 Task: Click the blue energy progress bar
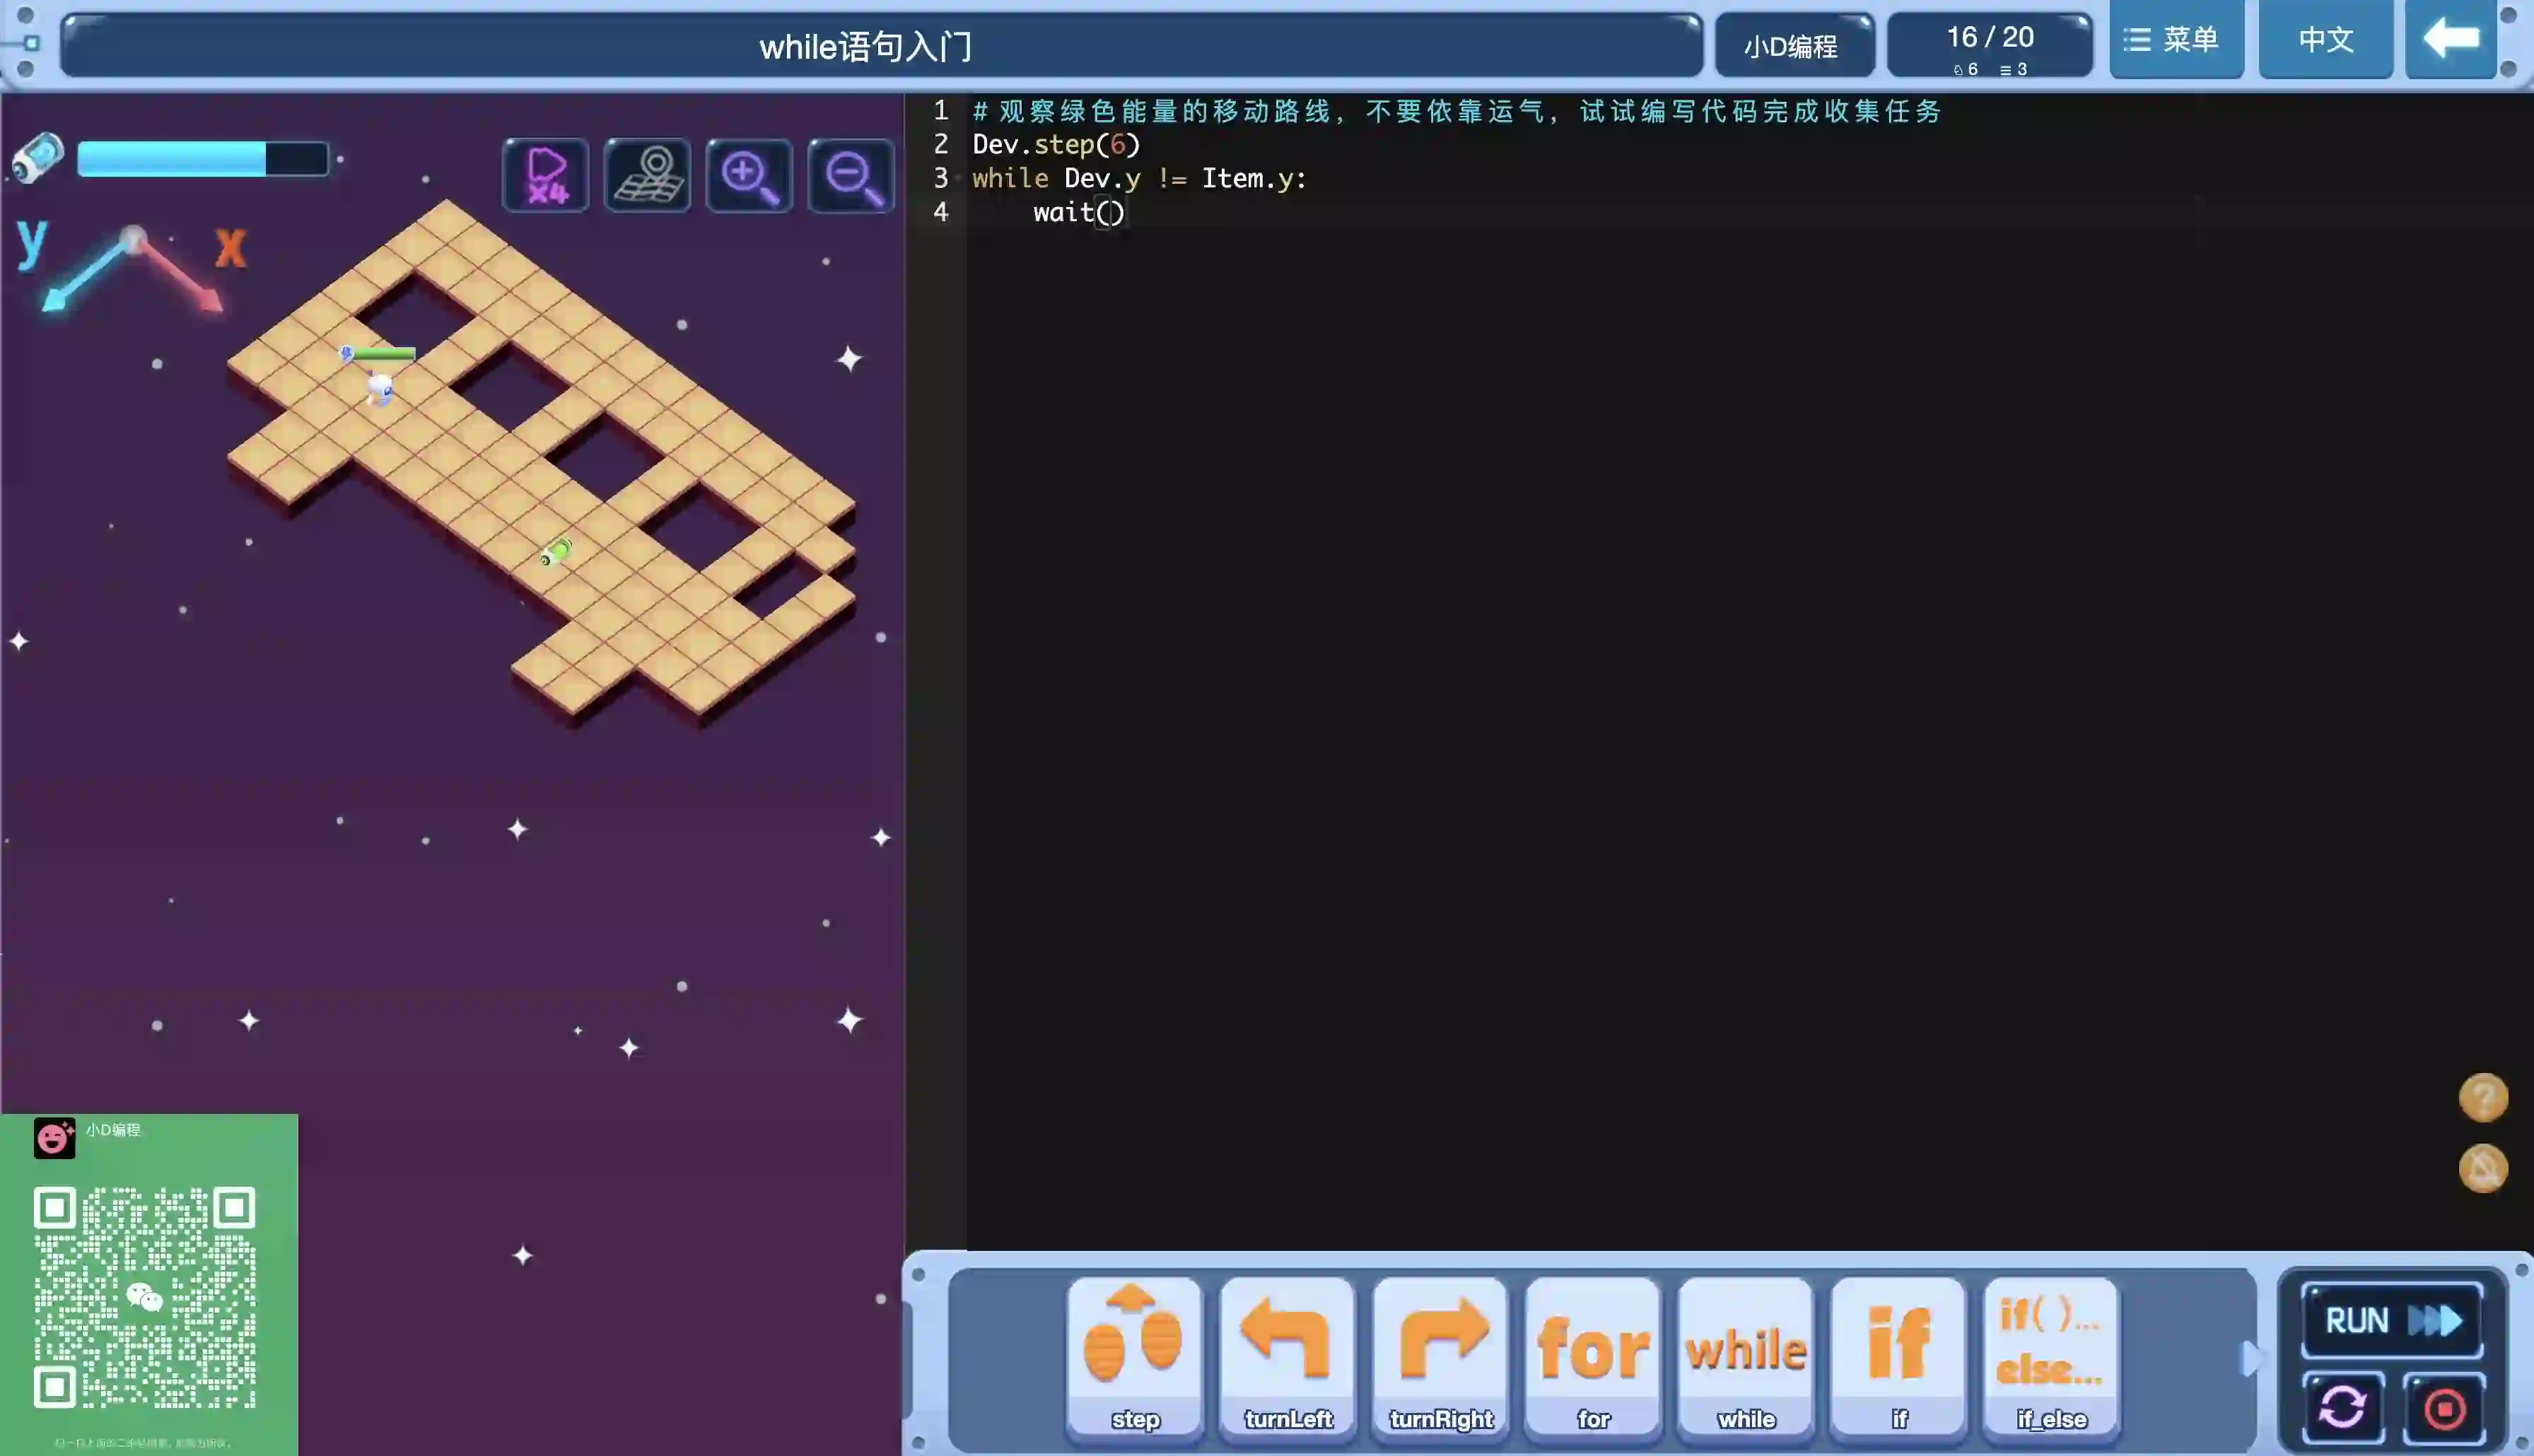[203, 159]
